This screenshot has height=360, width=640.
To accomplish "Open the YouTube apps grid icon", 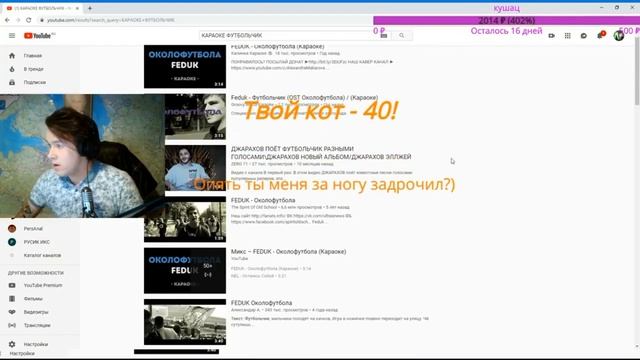I will tap(567, 36).
